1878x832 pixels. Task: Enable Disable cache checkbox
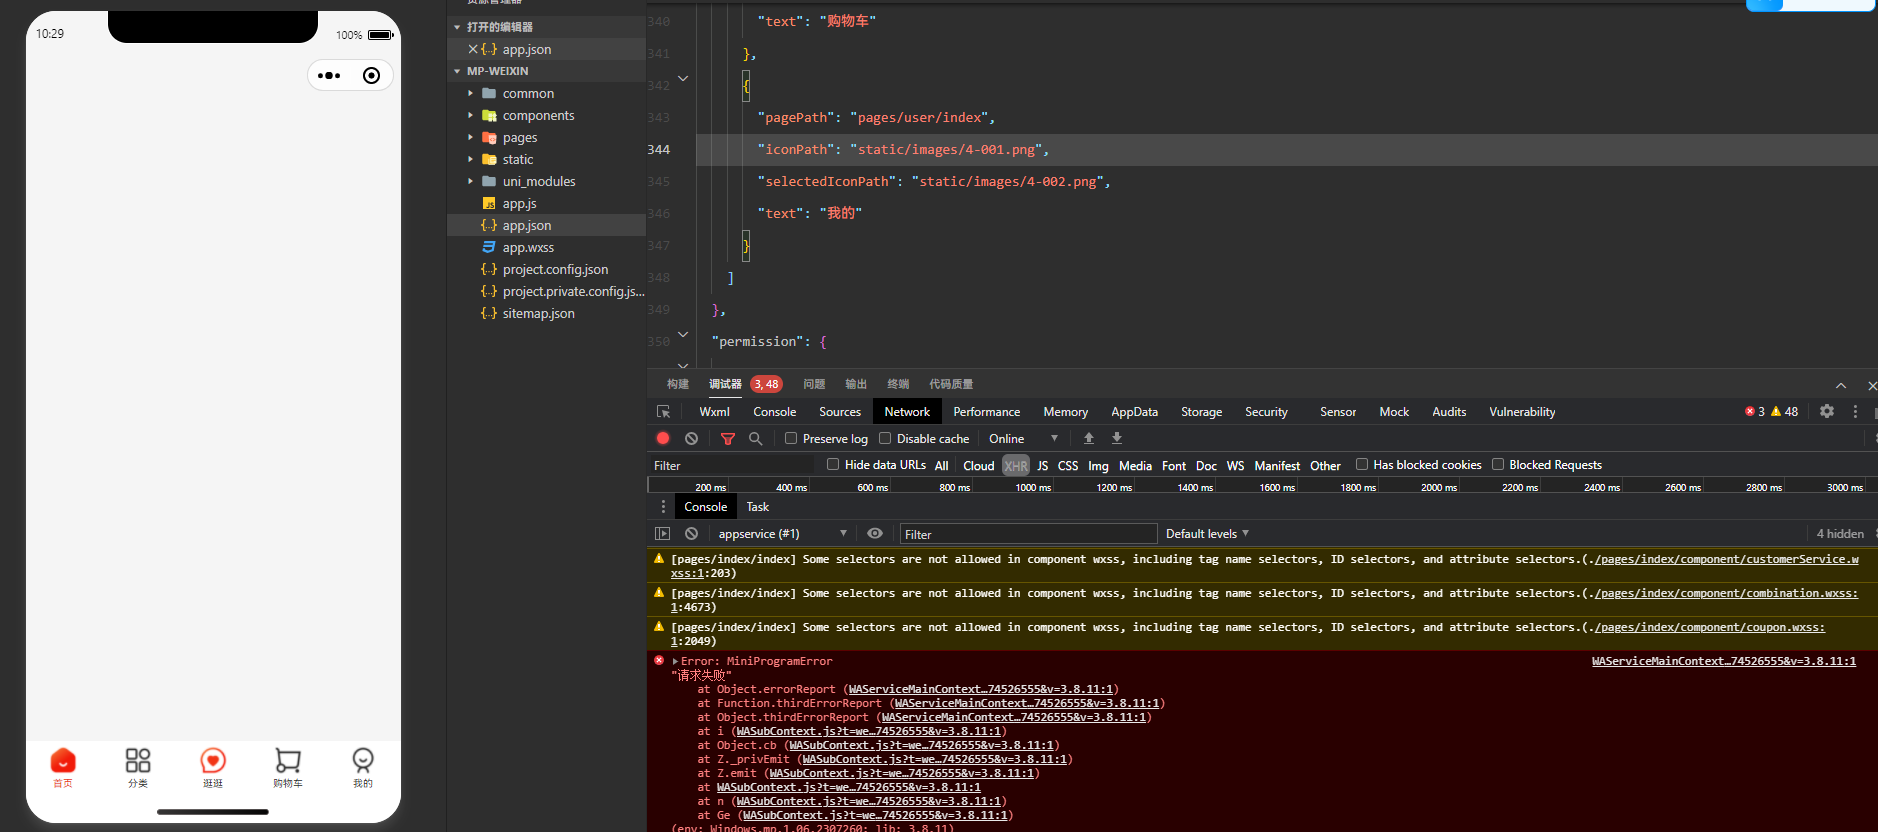point(885,438)
